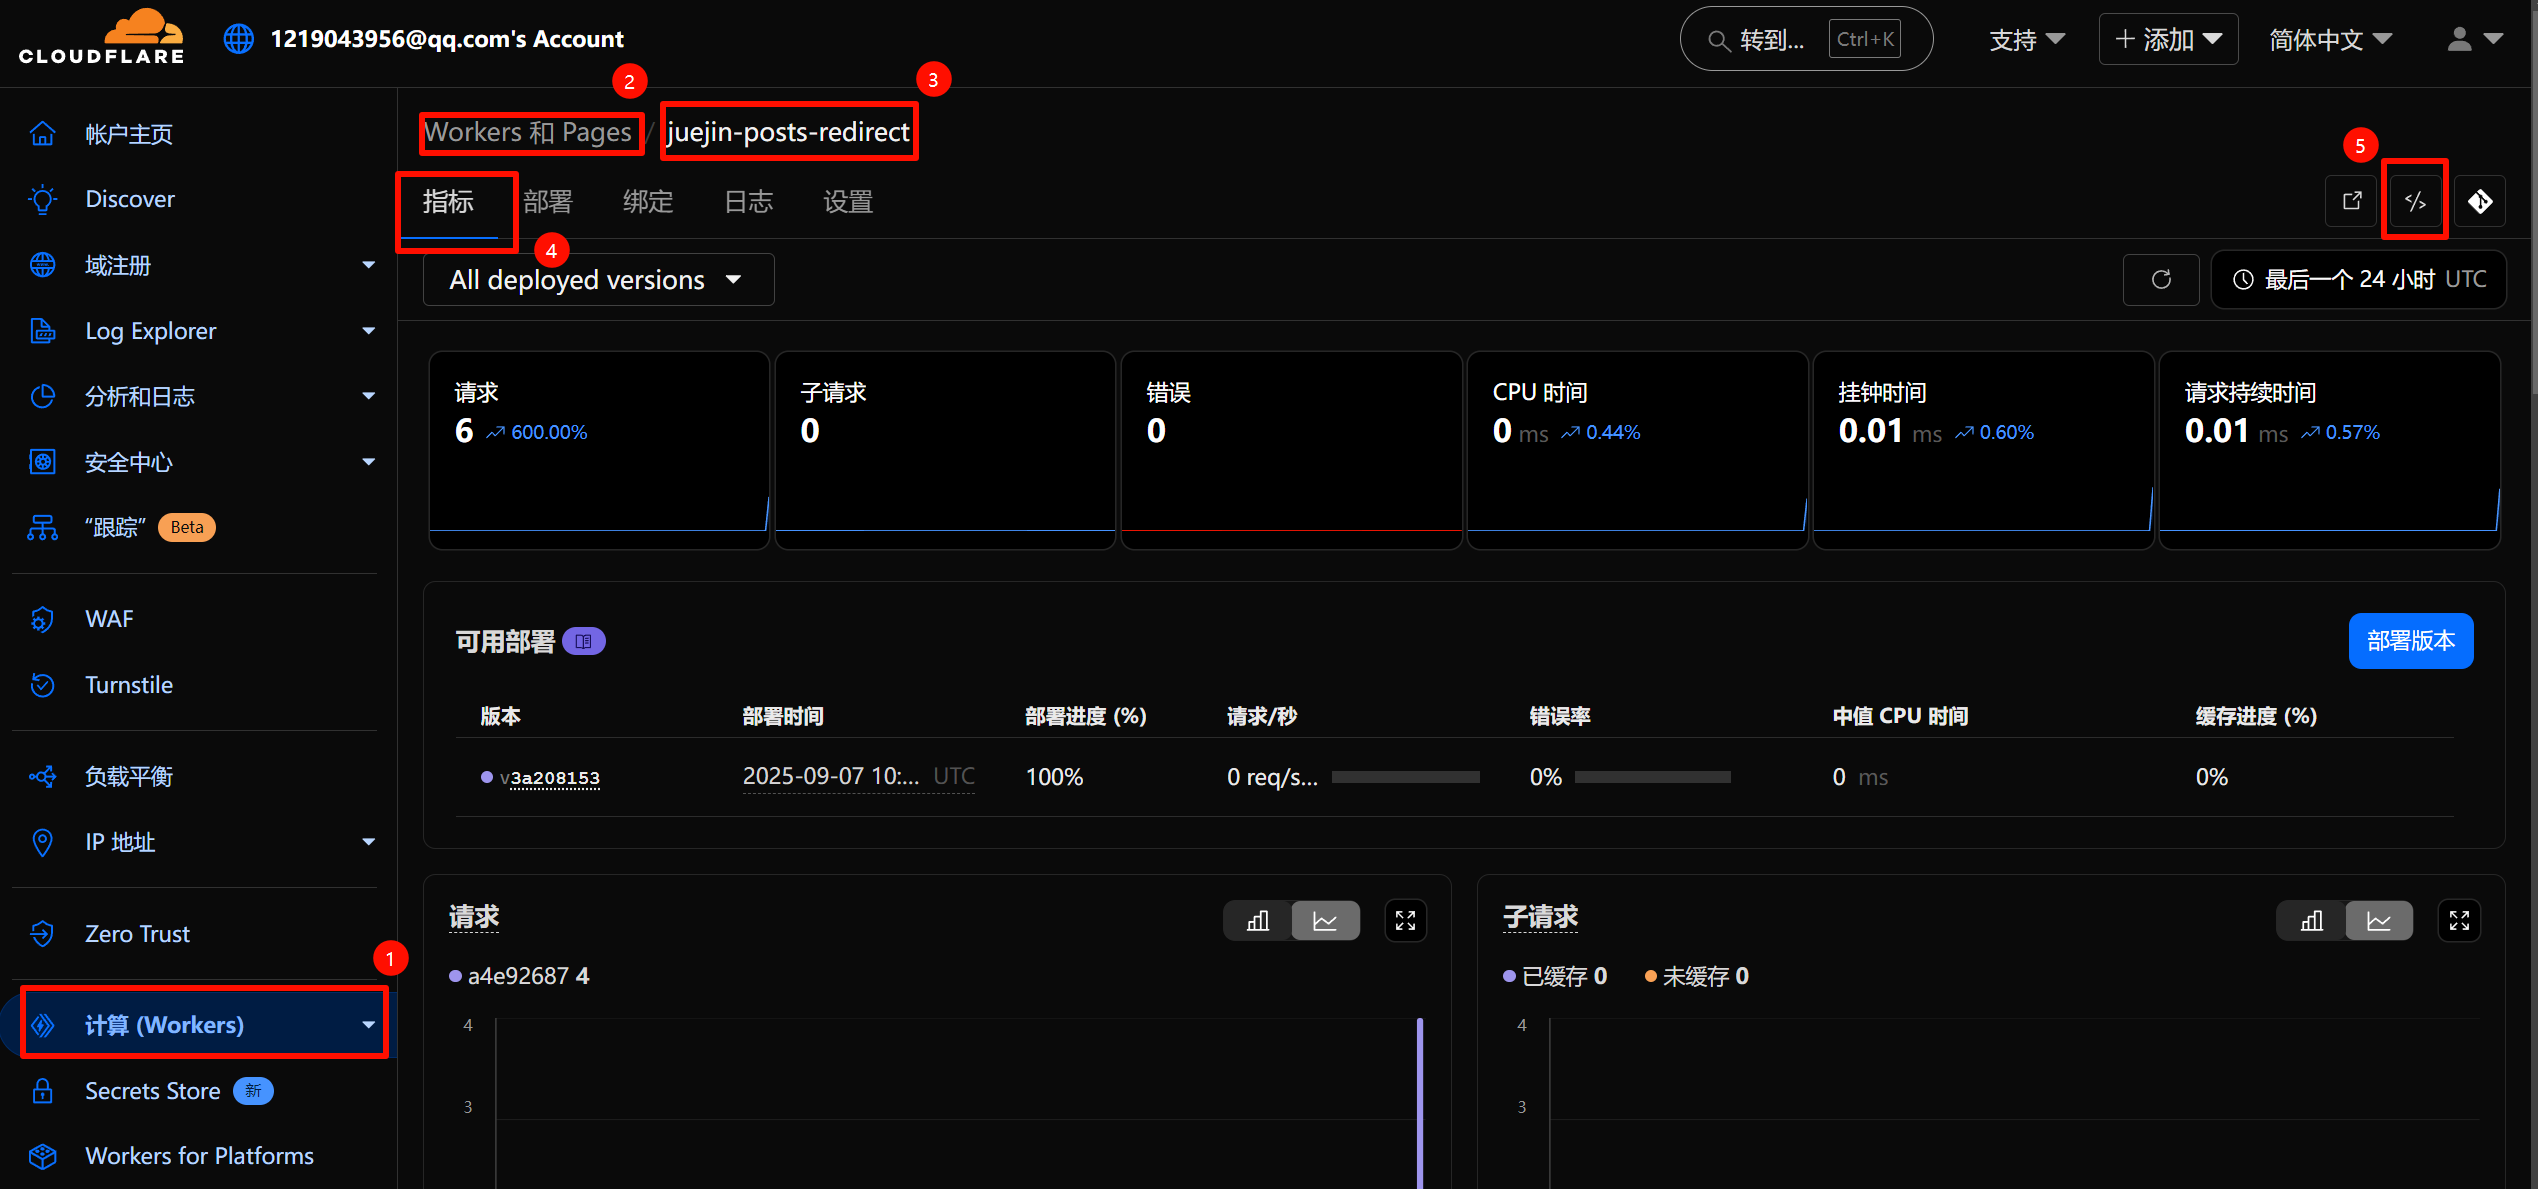Expand the 分析和日志 section arrow
2538x1189 pixels.
(368, 396)
